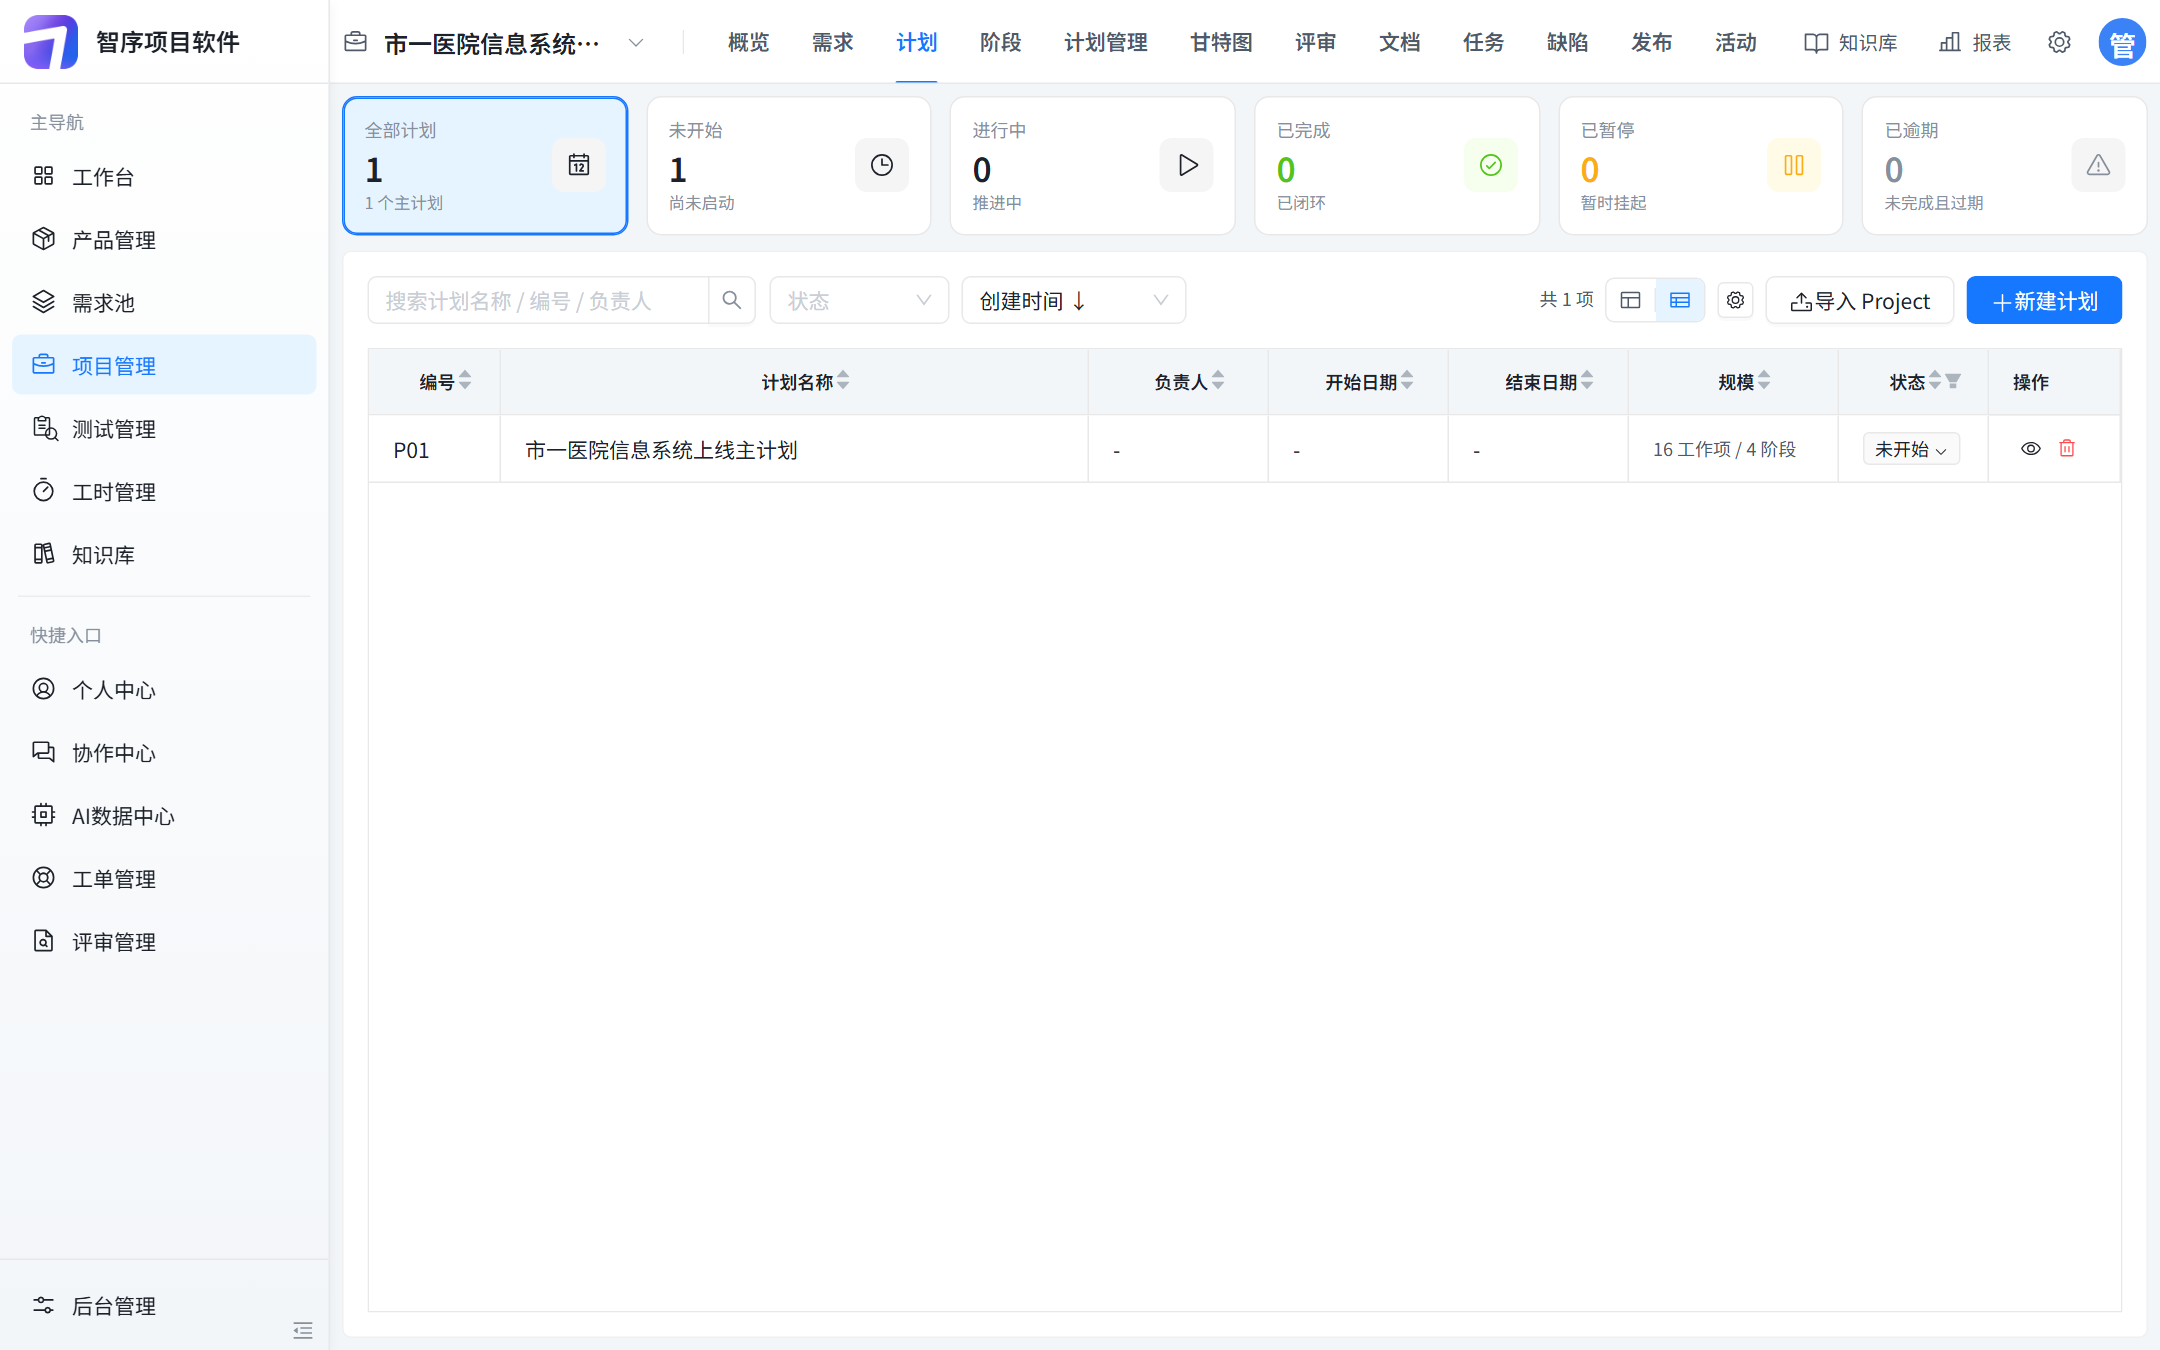Switch to the 概览 tab

(748, 42)
